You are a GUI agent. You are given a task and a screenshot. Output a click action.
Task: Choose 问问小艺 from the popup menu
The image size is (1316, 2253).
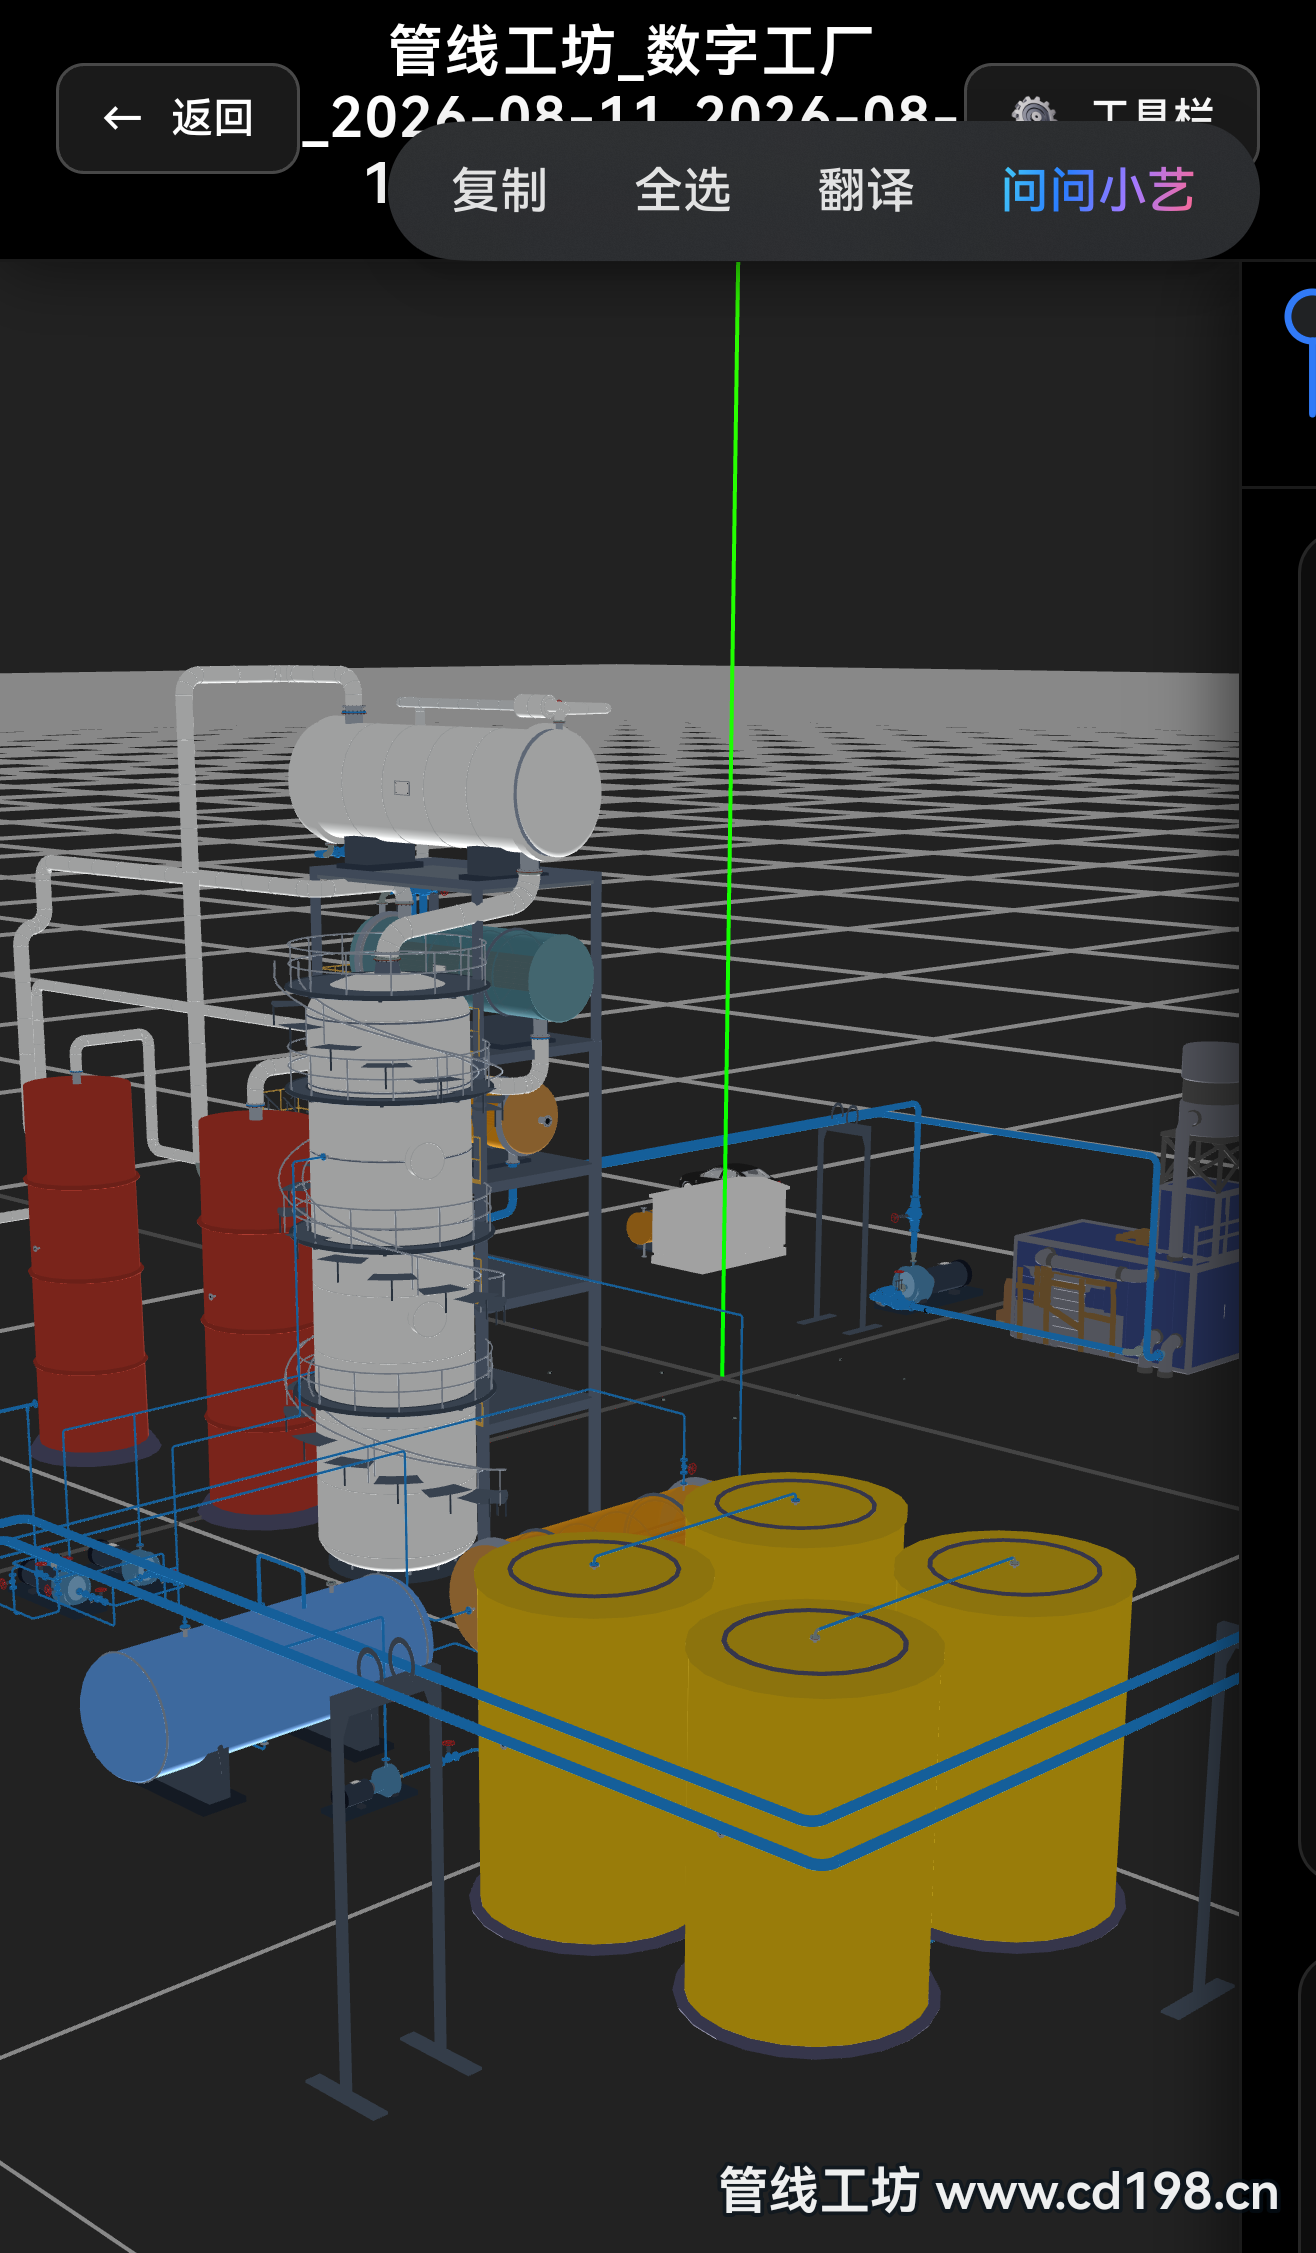pos(1097,190)
